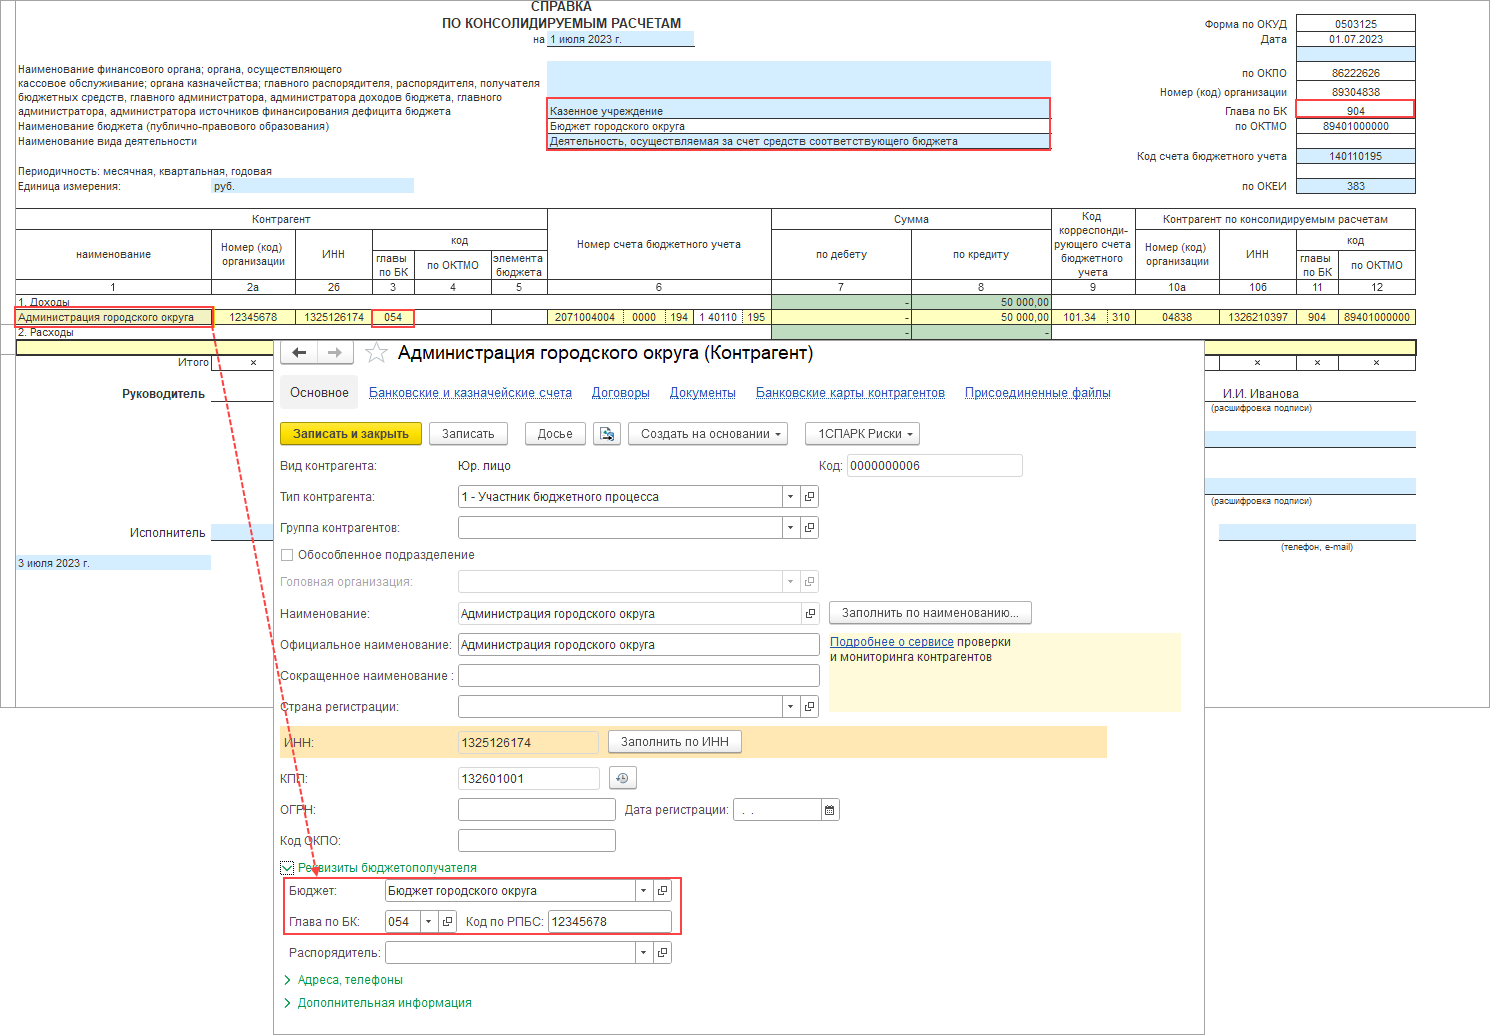Open the Глава по БК value form icon
This screenshot has width=1490, height=1035.
pyautogui.click(x=447, y=922)
